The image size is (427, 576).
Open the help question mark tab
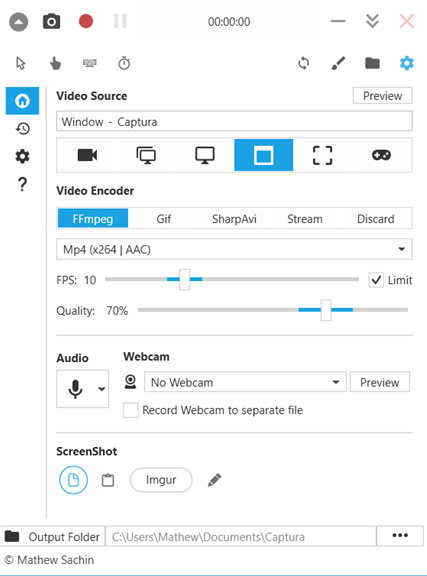[x=22, y=184]
